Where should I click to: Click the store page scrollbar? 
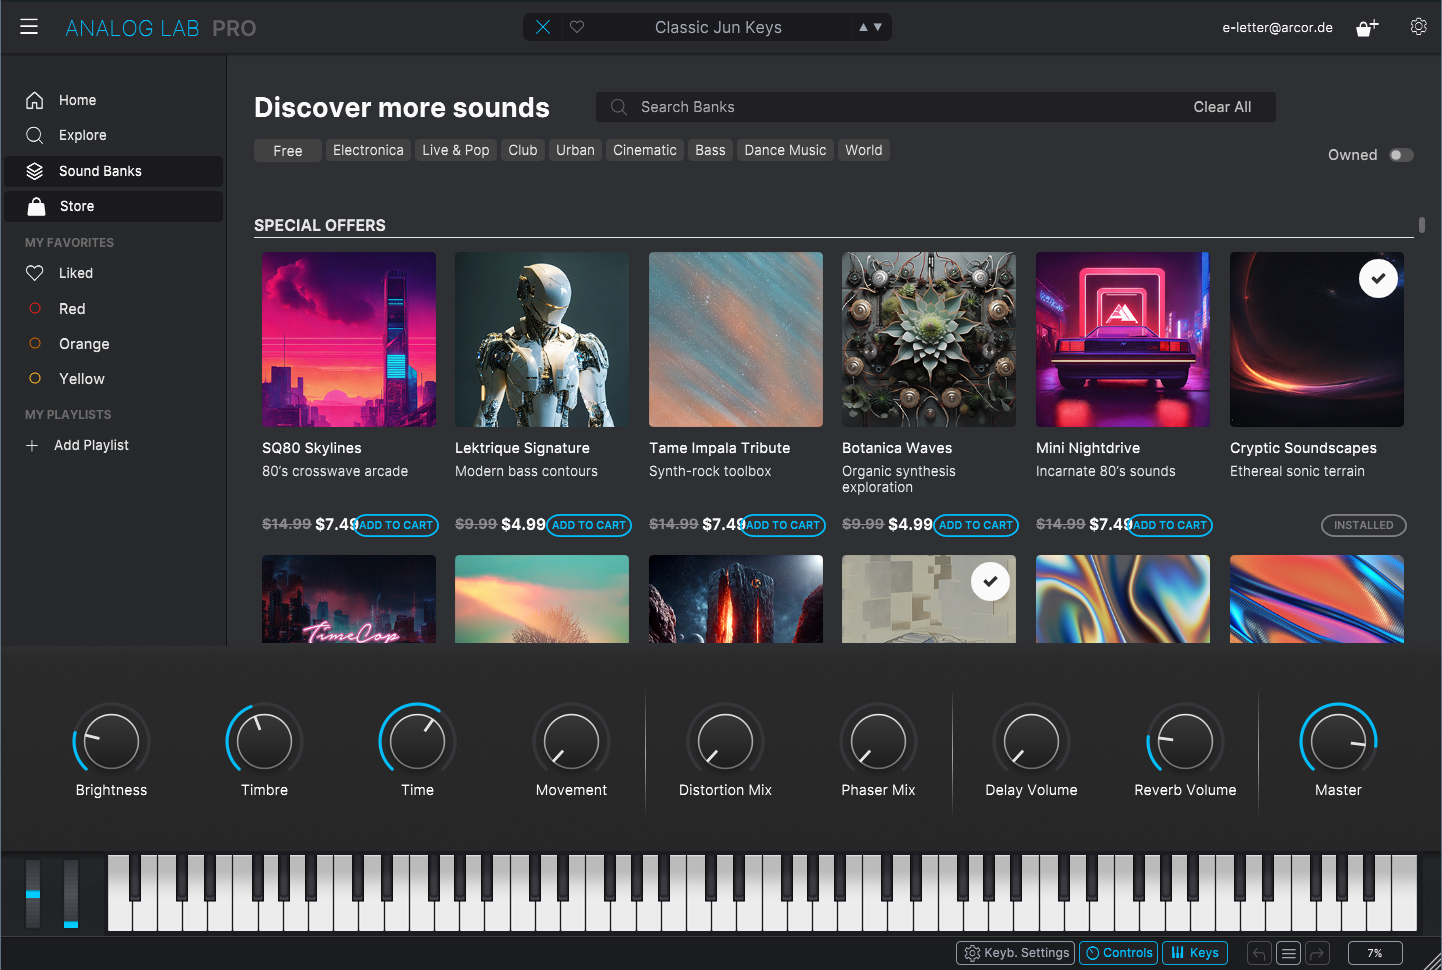(1421, 225)
